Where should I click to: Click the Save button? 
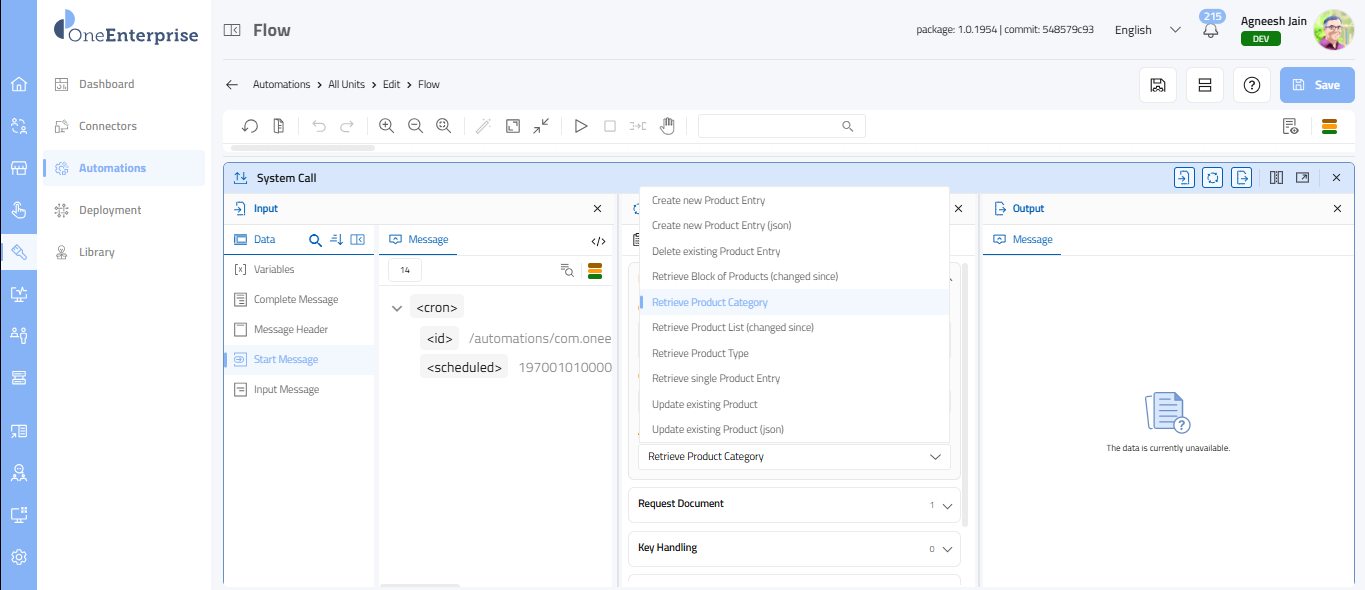tap(1317, 85)
